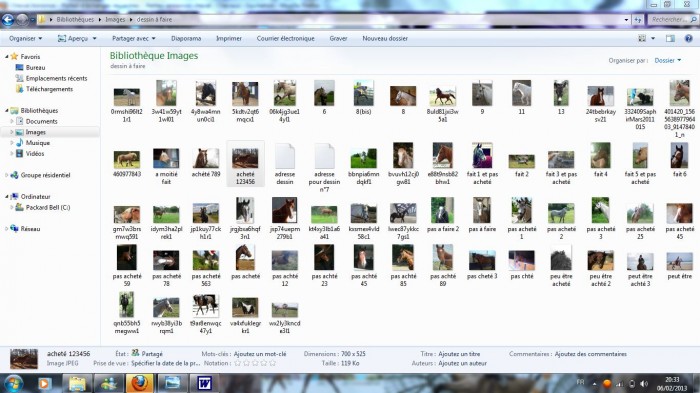Open Word from the taskbar
This screenshot has width=700, height=393.
pos(204,383)
